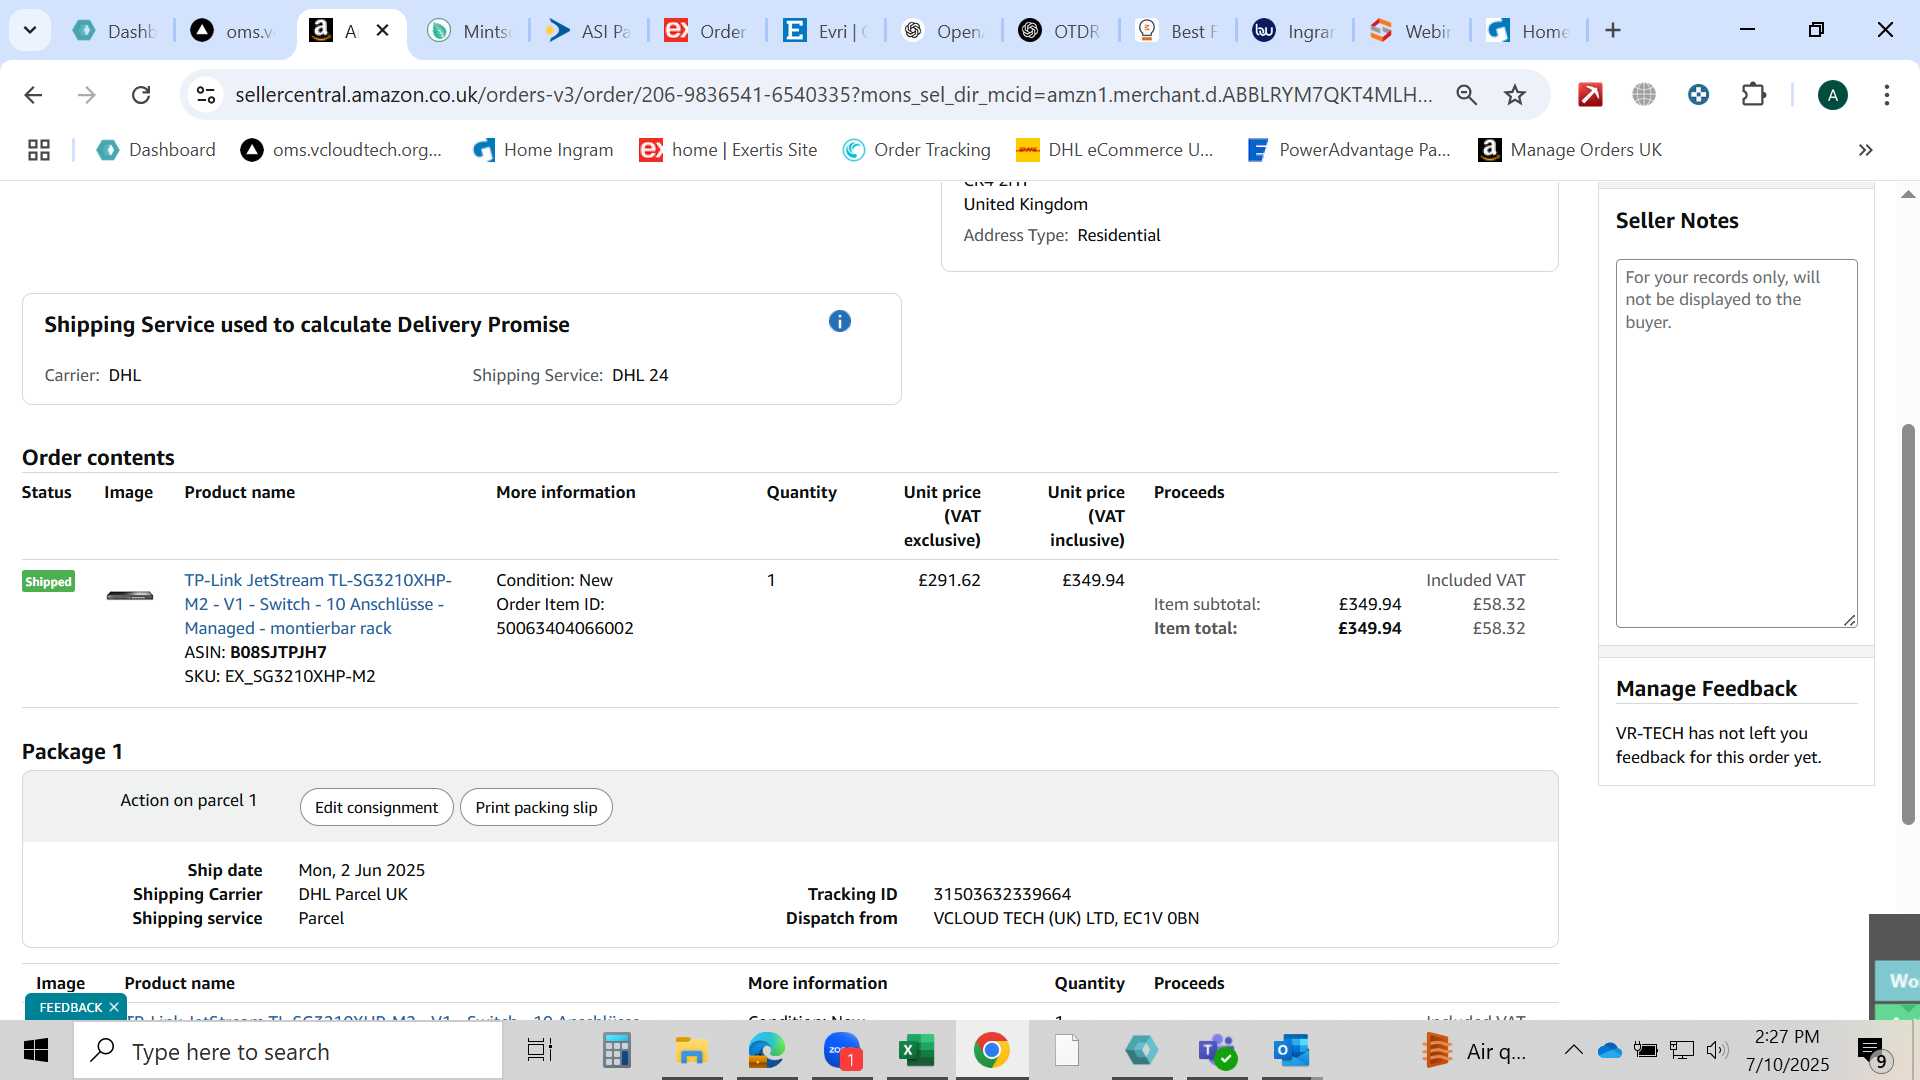Image resolution: width=1920 pixels, height=1080 pixels.
Task: Open Excel from taskbar
Action: (917, 1051)
